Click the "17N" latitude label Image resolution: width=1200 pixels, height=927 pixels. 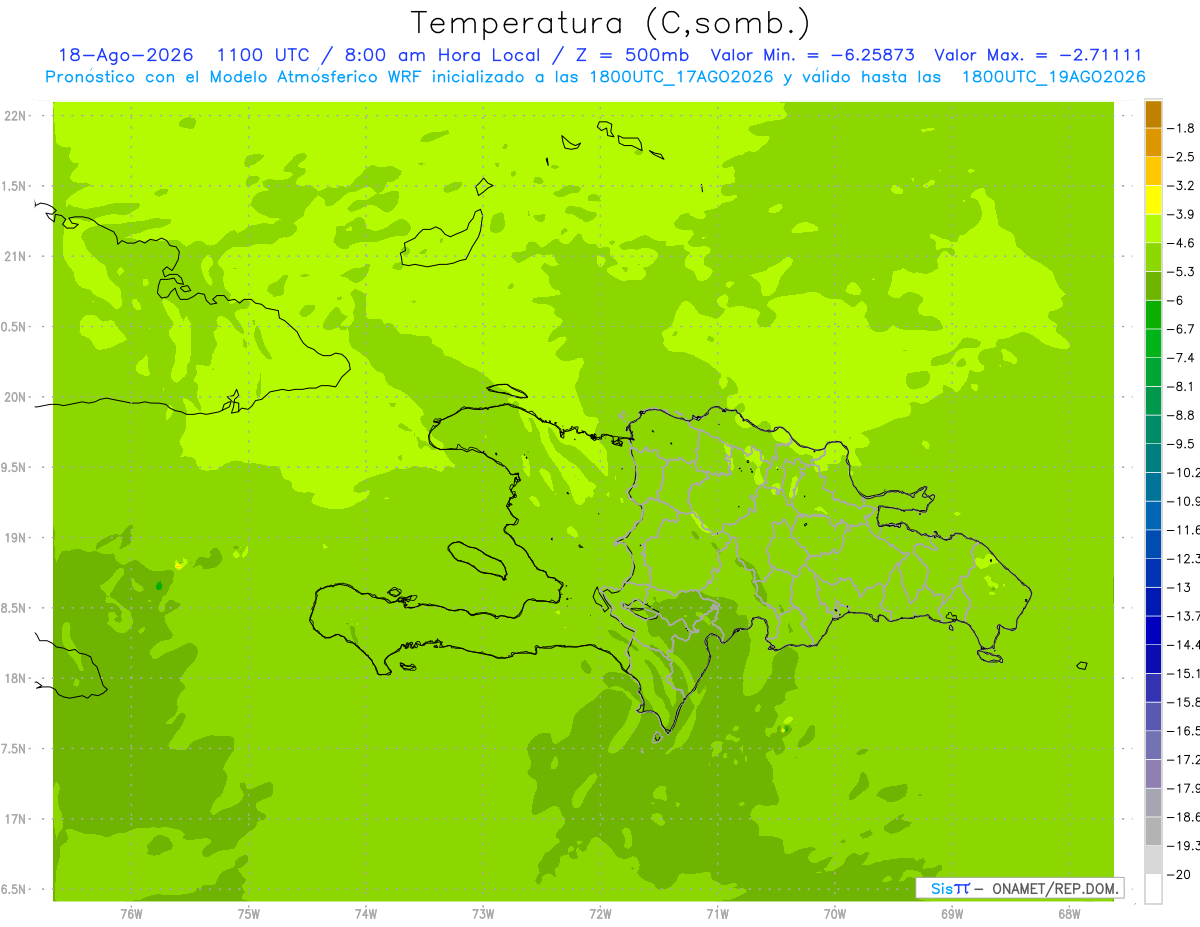click(x=17, y=819)
